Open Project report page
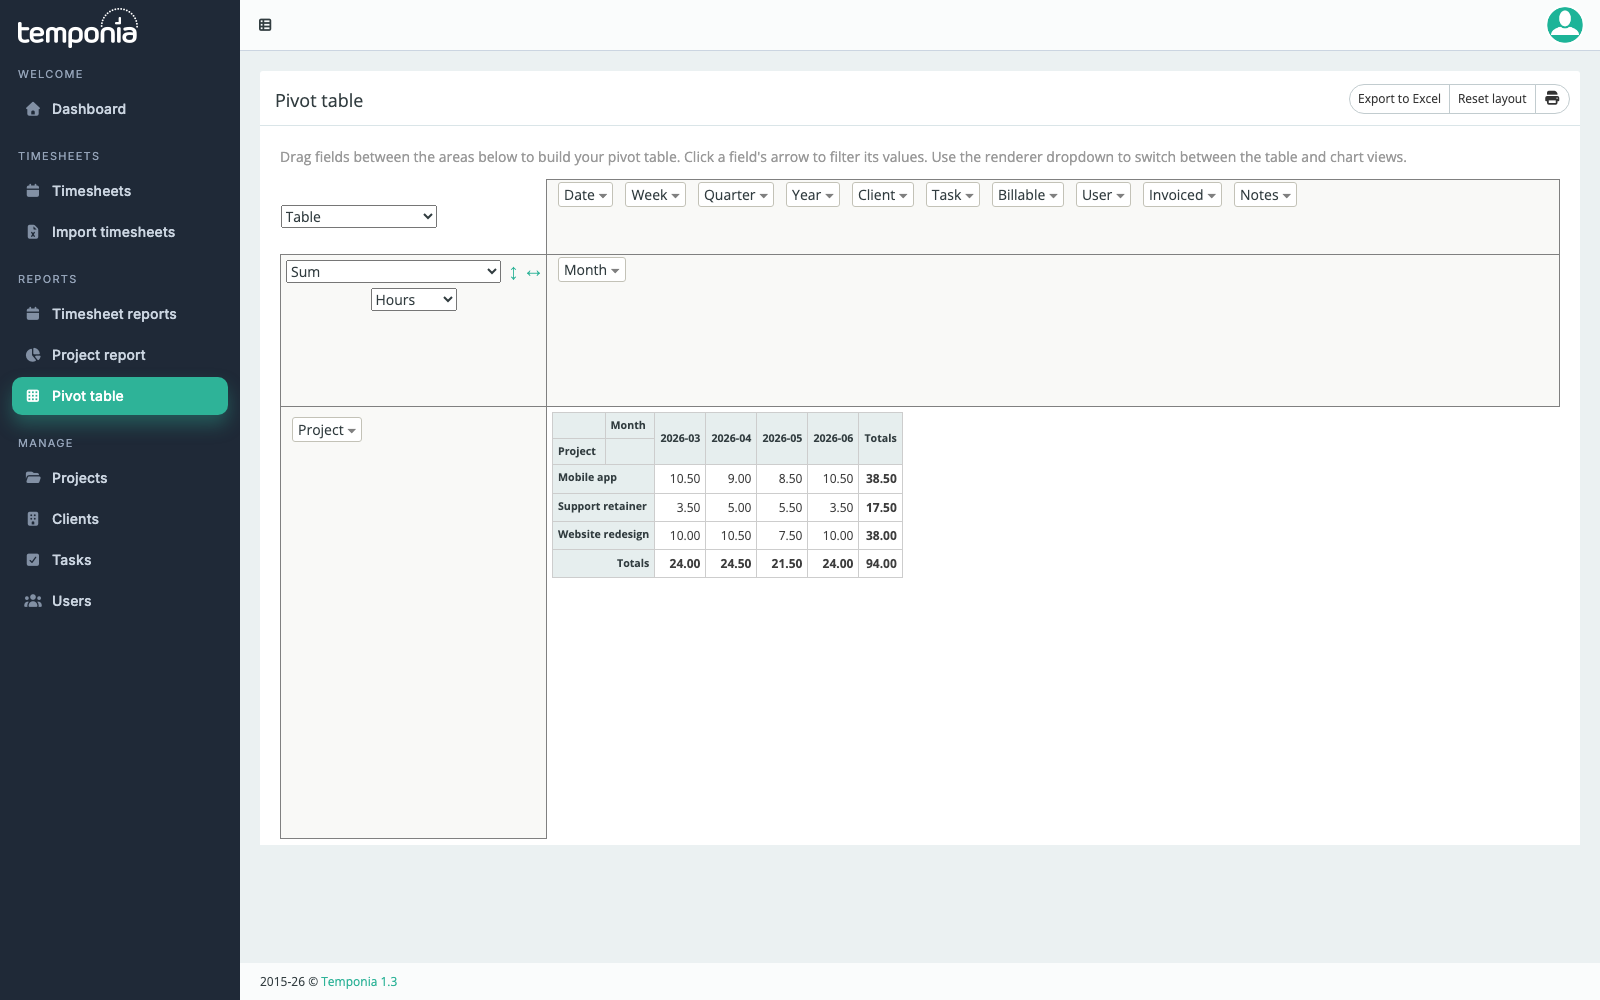The height and width of the screenshot is (1000, 1600). [x=120, y=355]
